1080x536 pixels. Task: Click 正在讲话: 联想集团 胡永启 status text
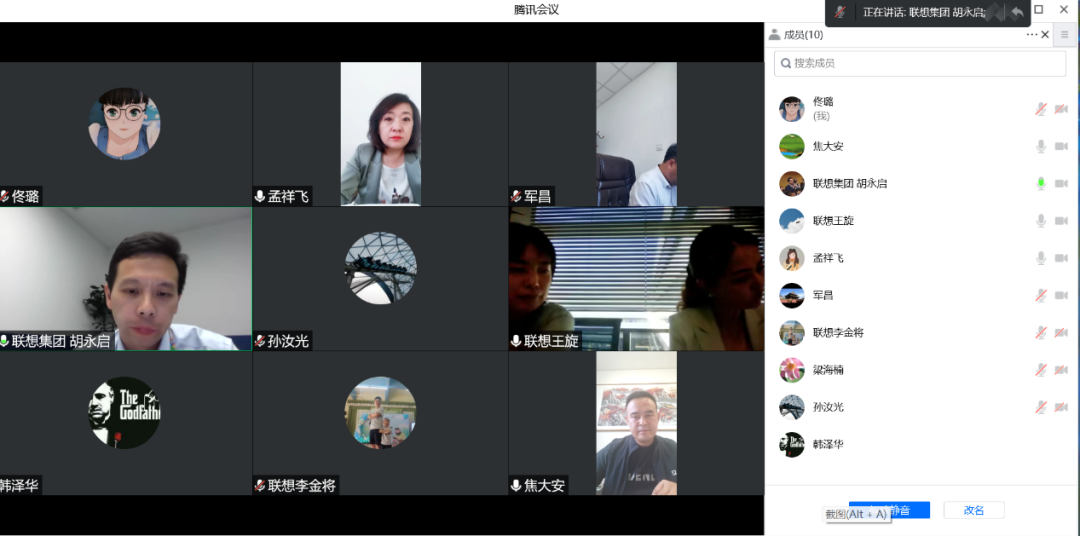[x=925, y=12]
